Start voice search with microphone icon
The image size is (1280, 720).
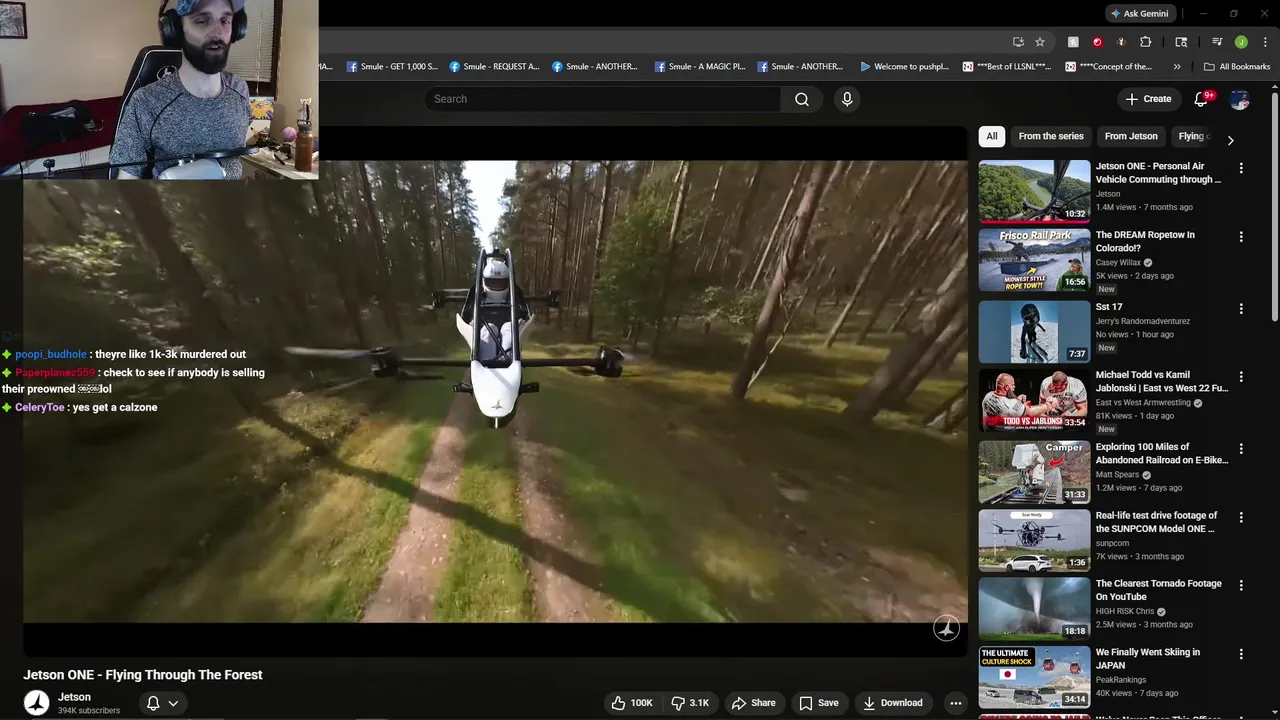point(847,99)
